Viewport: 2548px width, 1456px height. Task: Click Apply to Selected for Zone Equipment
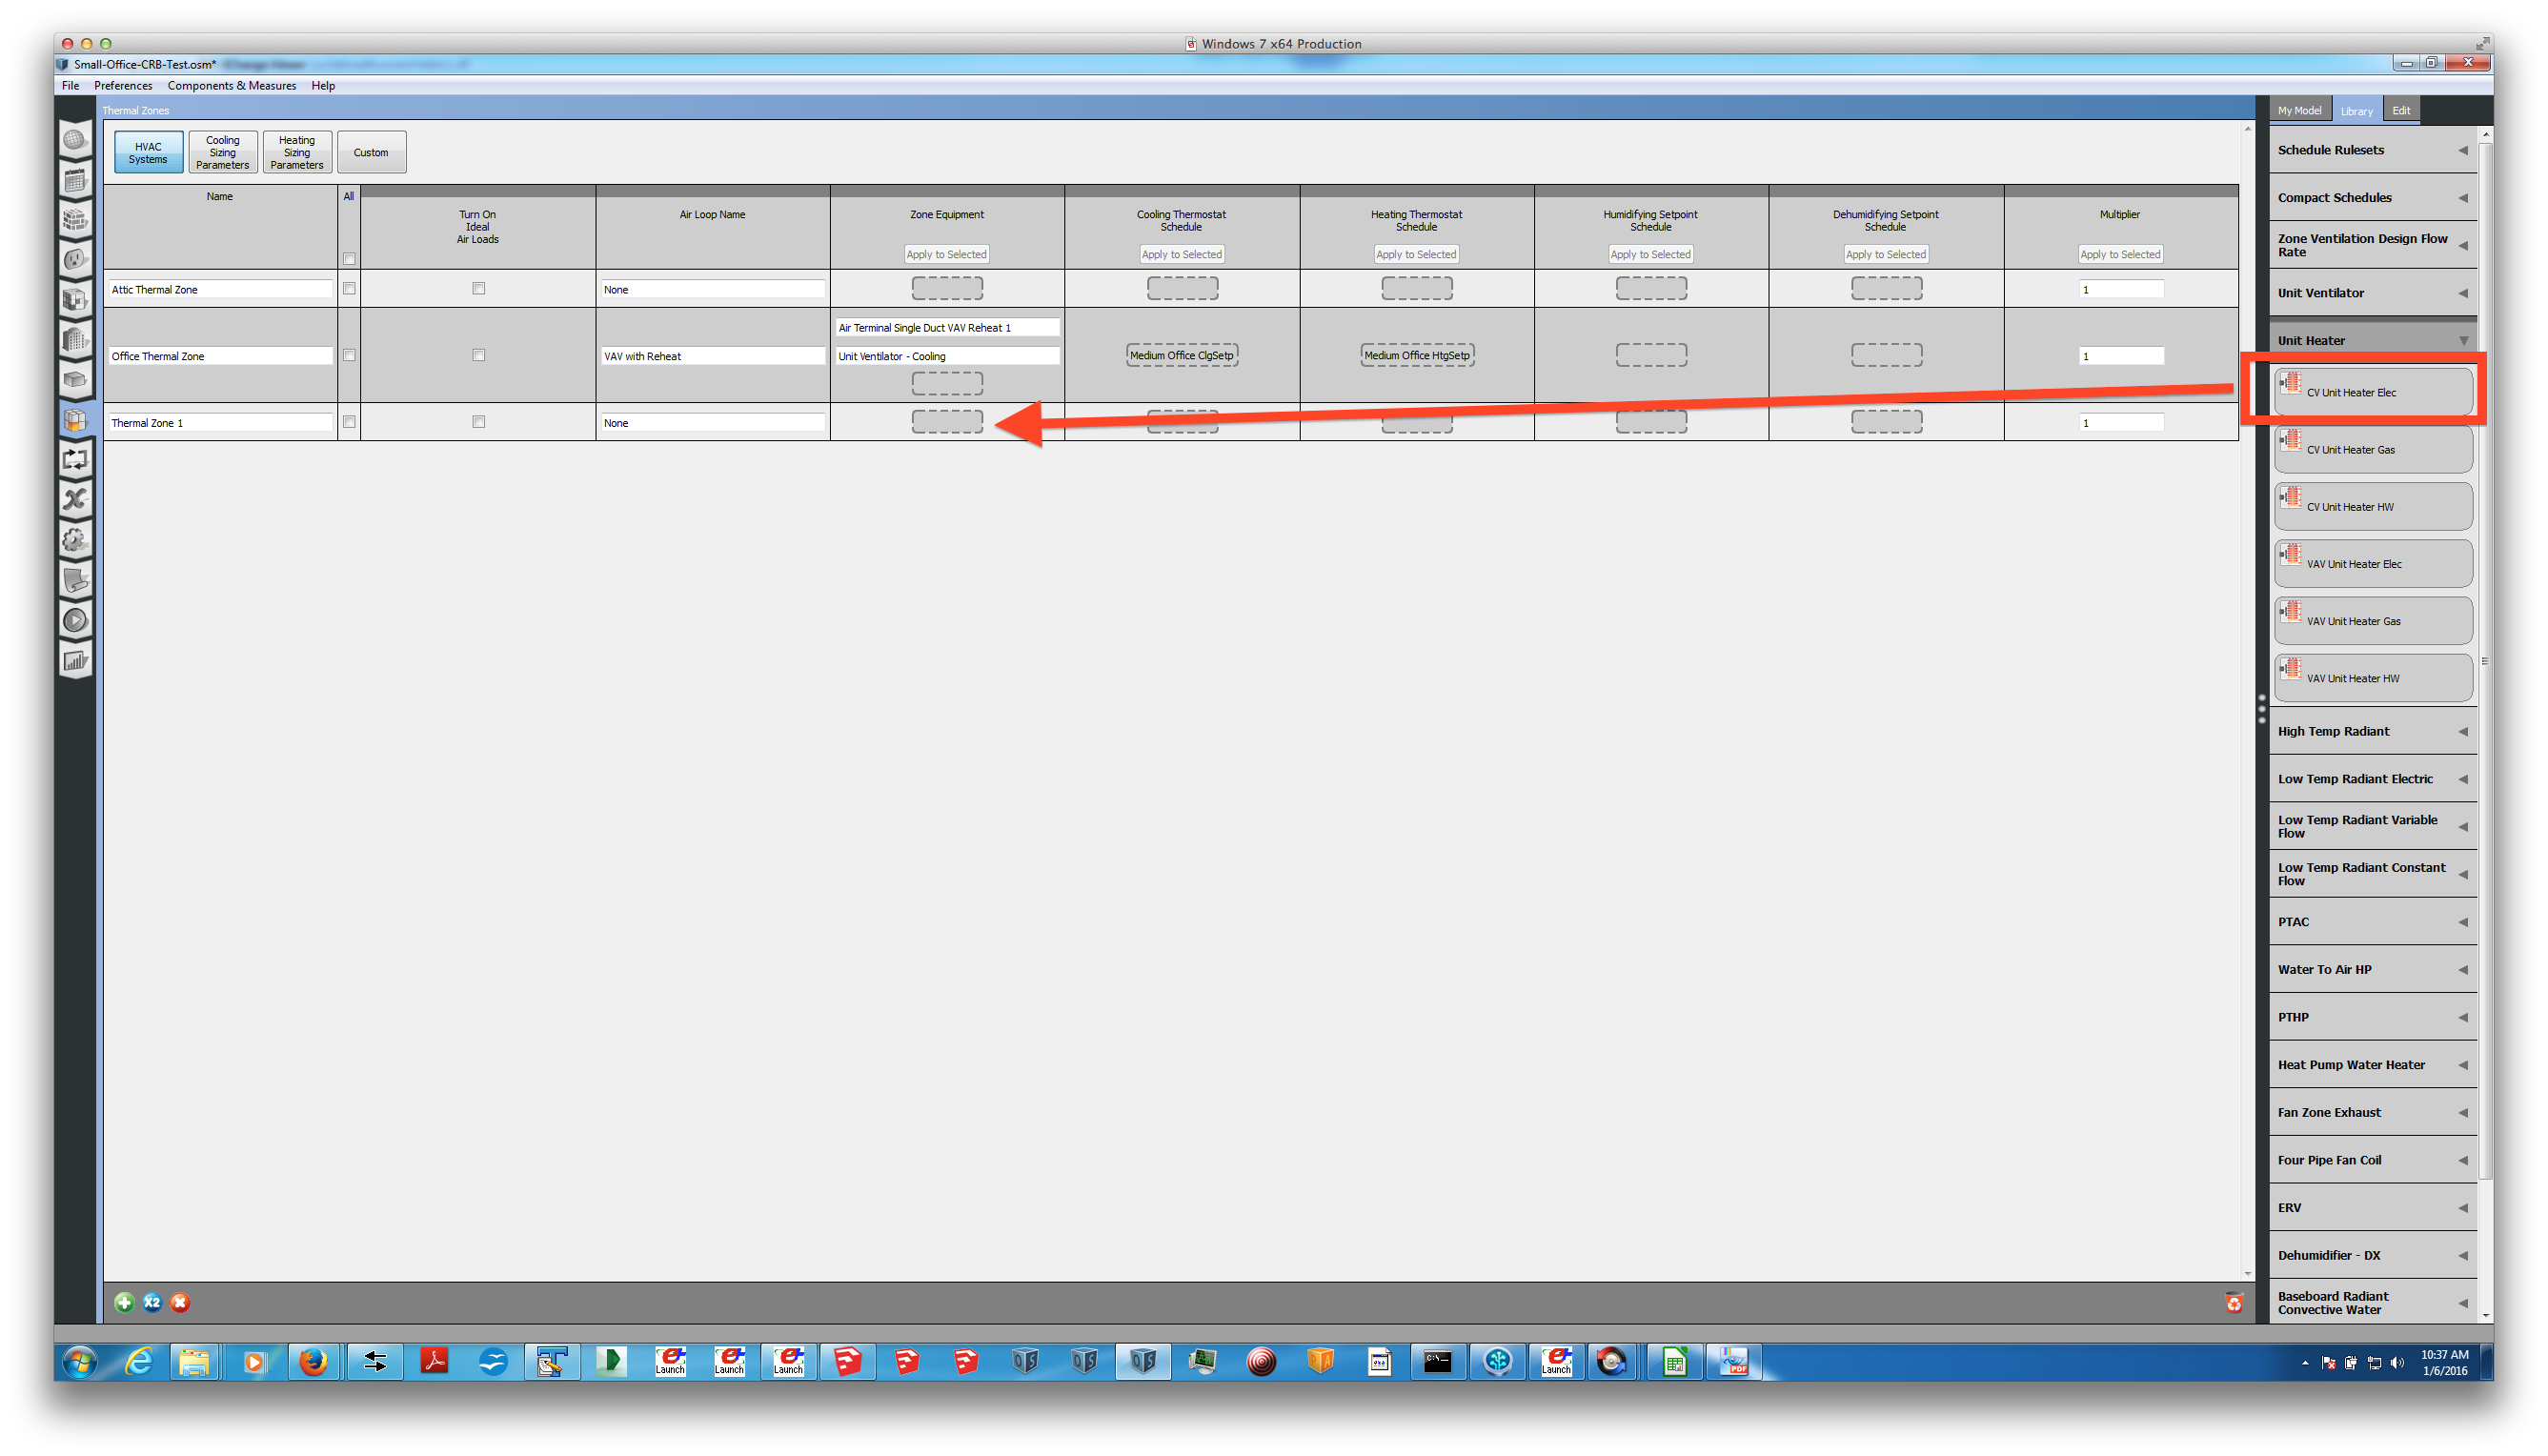[947, 253]
